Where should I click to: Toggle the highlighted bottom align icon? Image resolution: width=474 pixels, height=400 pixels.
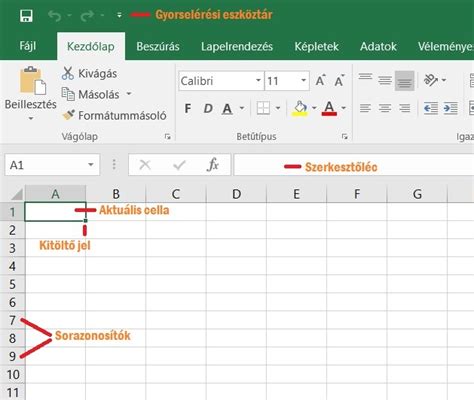(405, 81)
